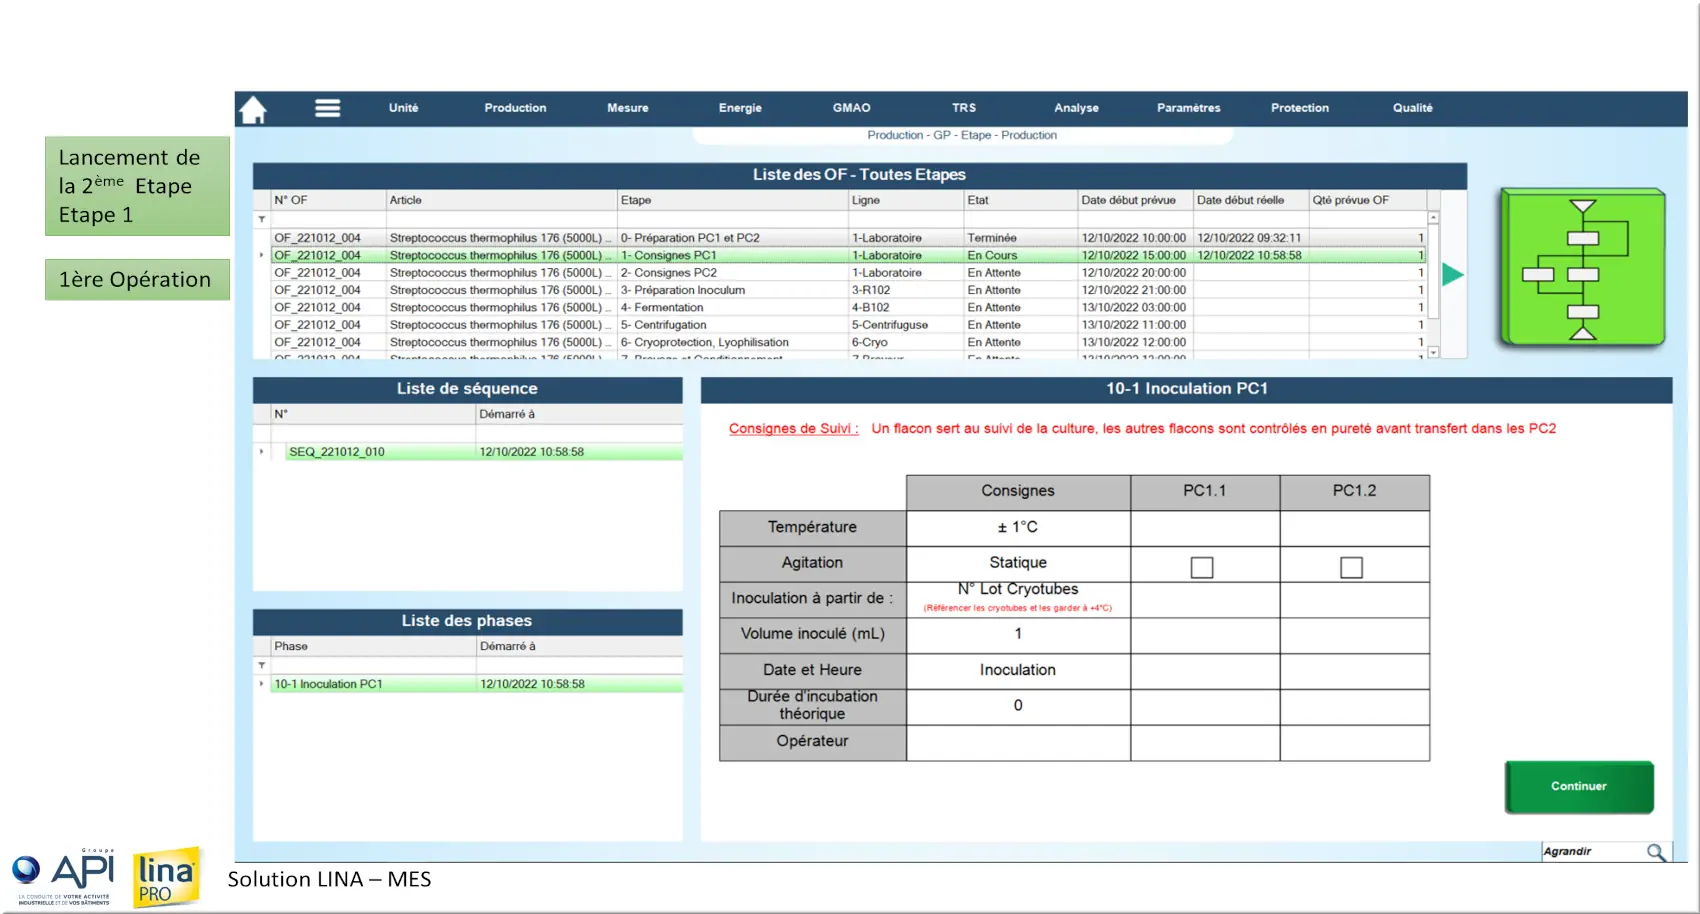The width and height of the screenshot is (1700, 914).
Task: Open the hamburger menu icon
Action: tap(328, 108)
